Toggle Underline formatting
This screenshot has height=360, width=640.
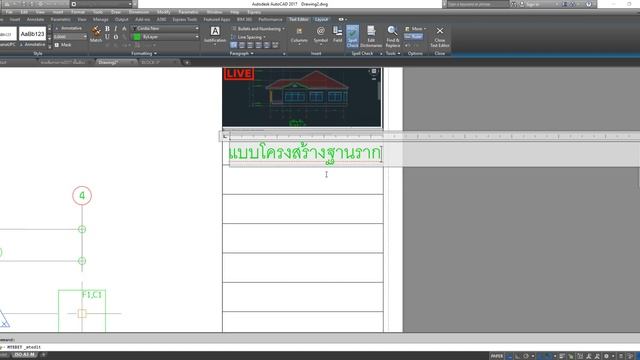pos(107,37)
